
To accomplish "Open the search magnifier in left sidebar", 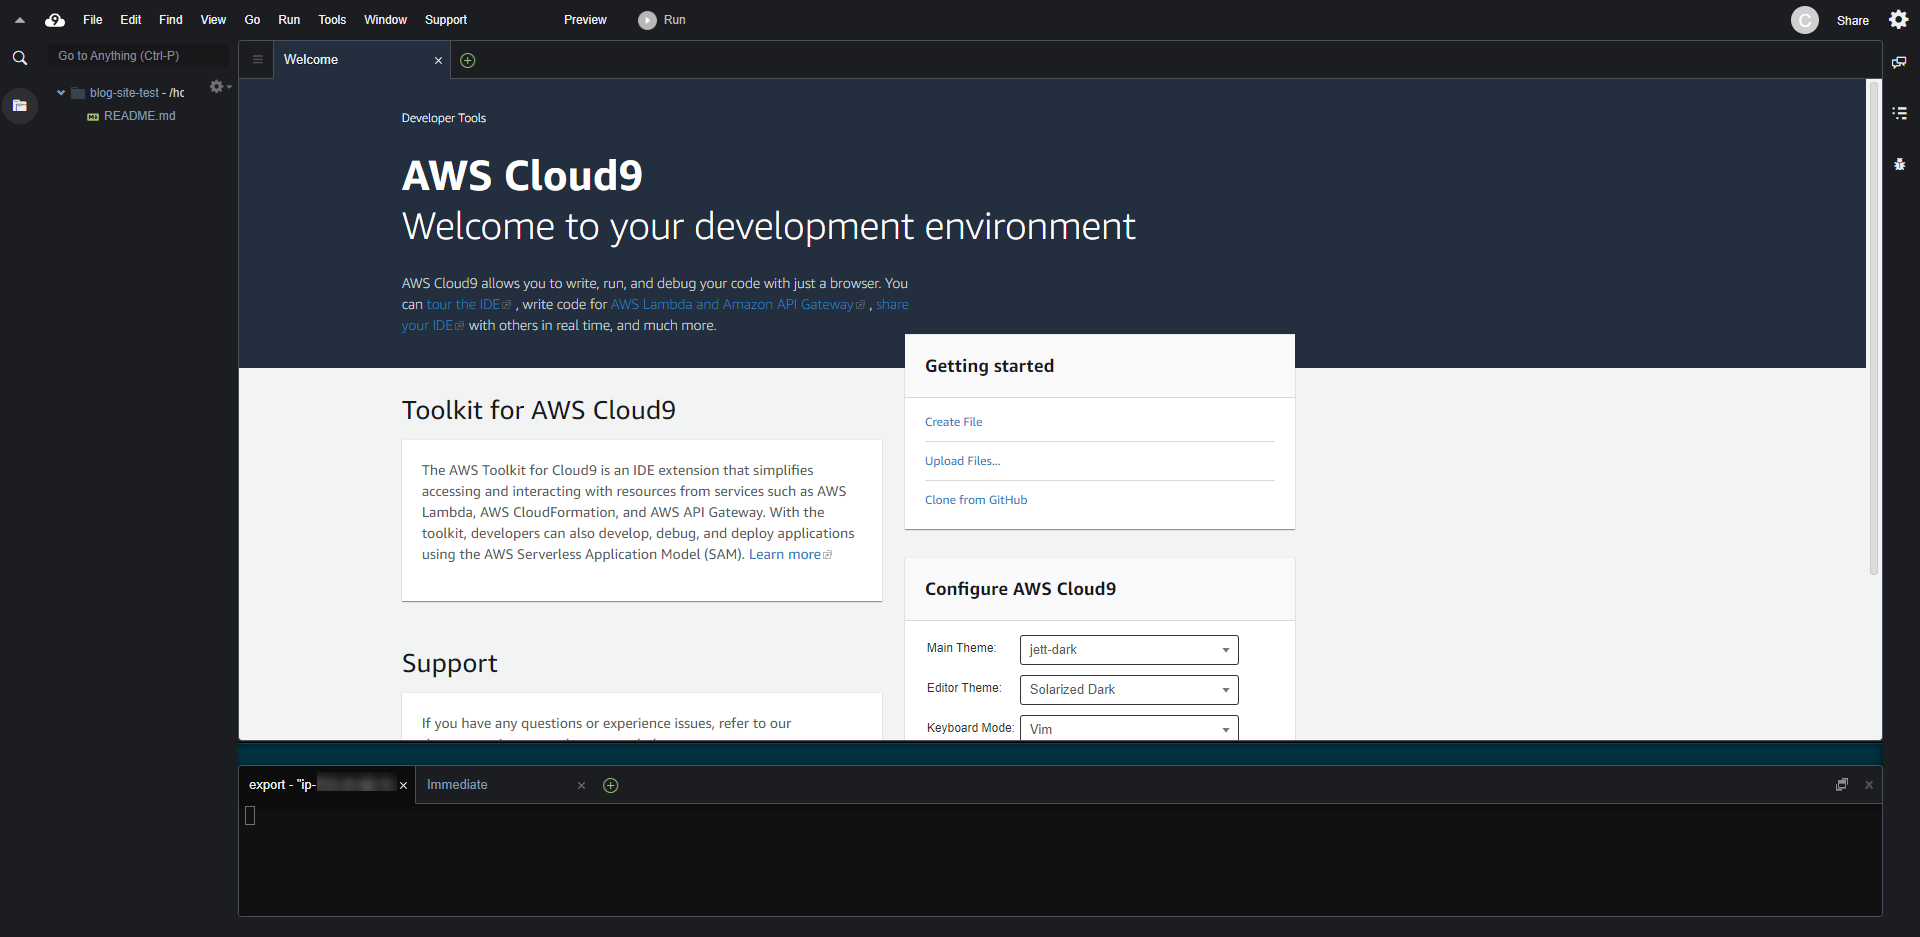I will [19, 58].
